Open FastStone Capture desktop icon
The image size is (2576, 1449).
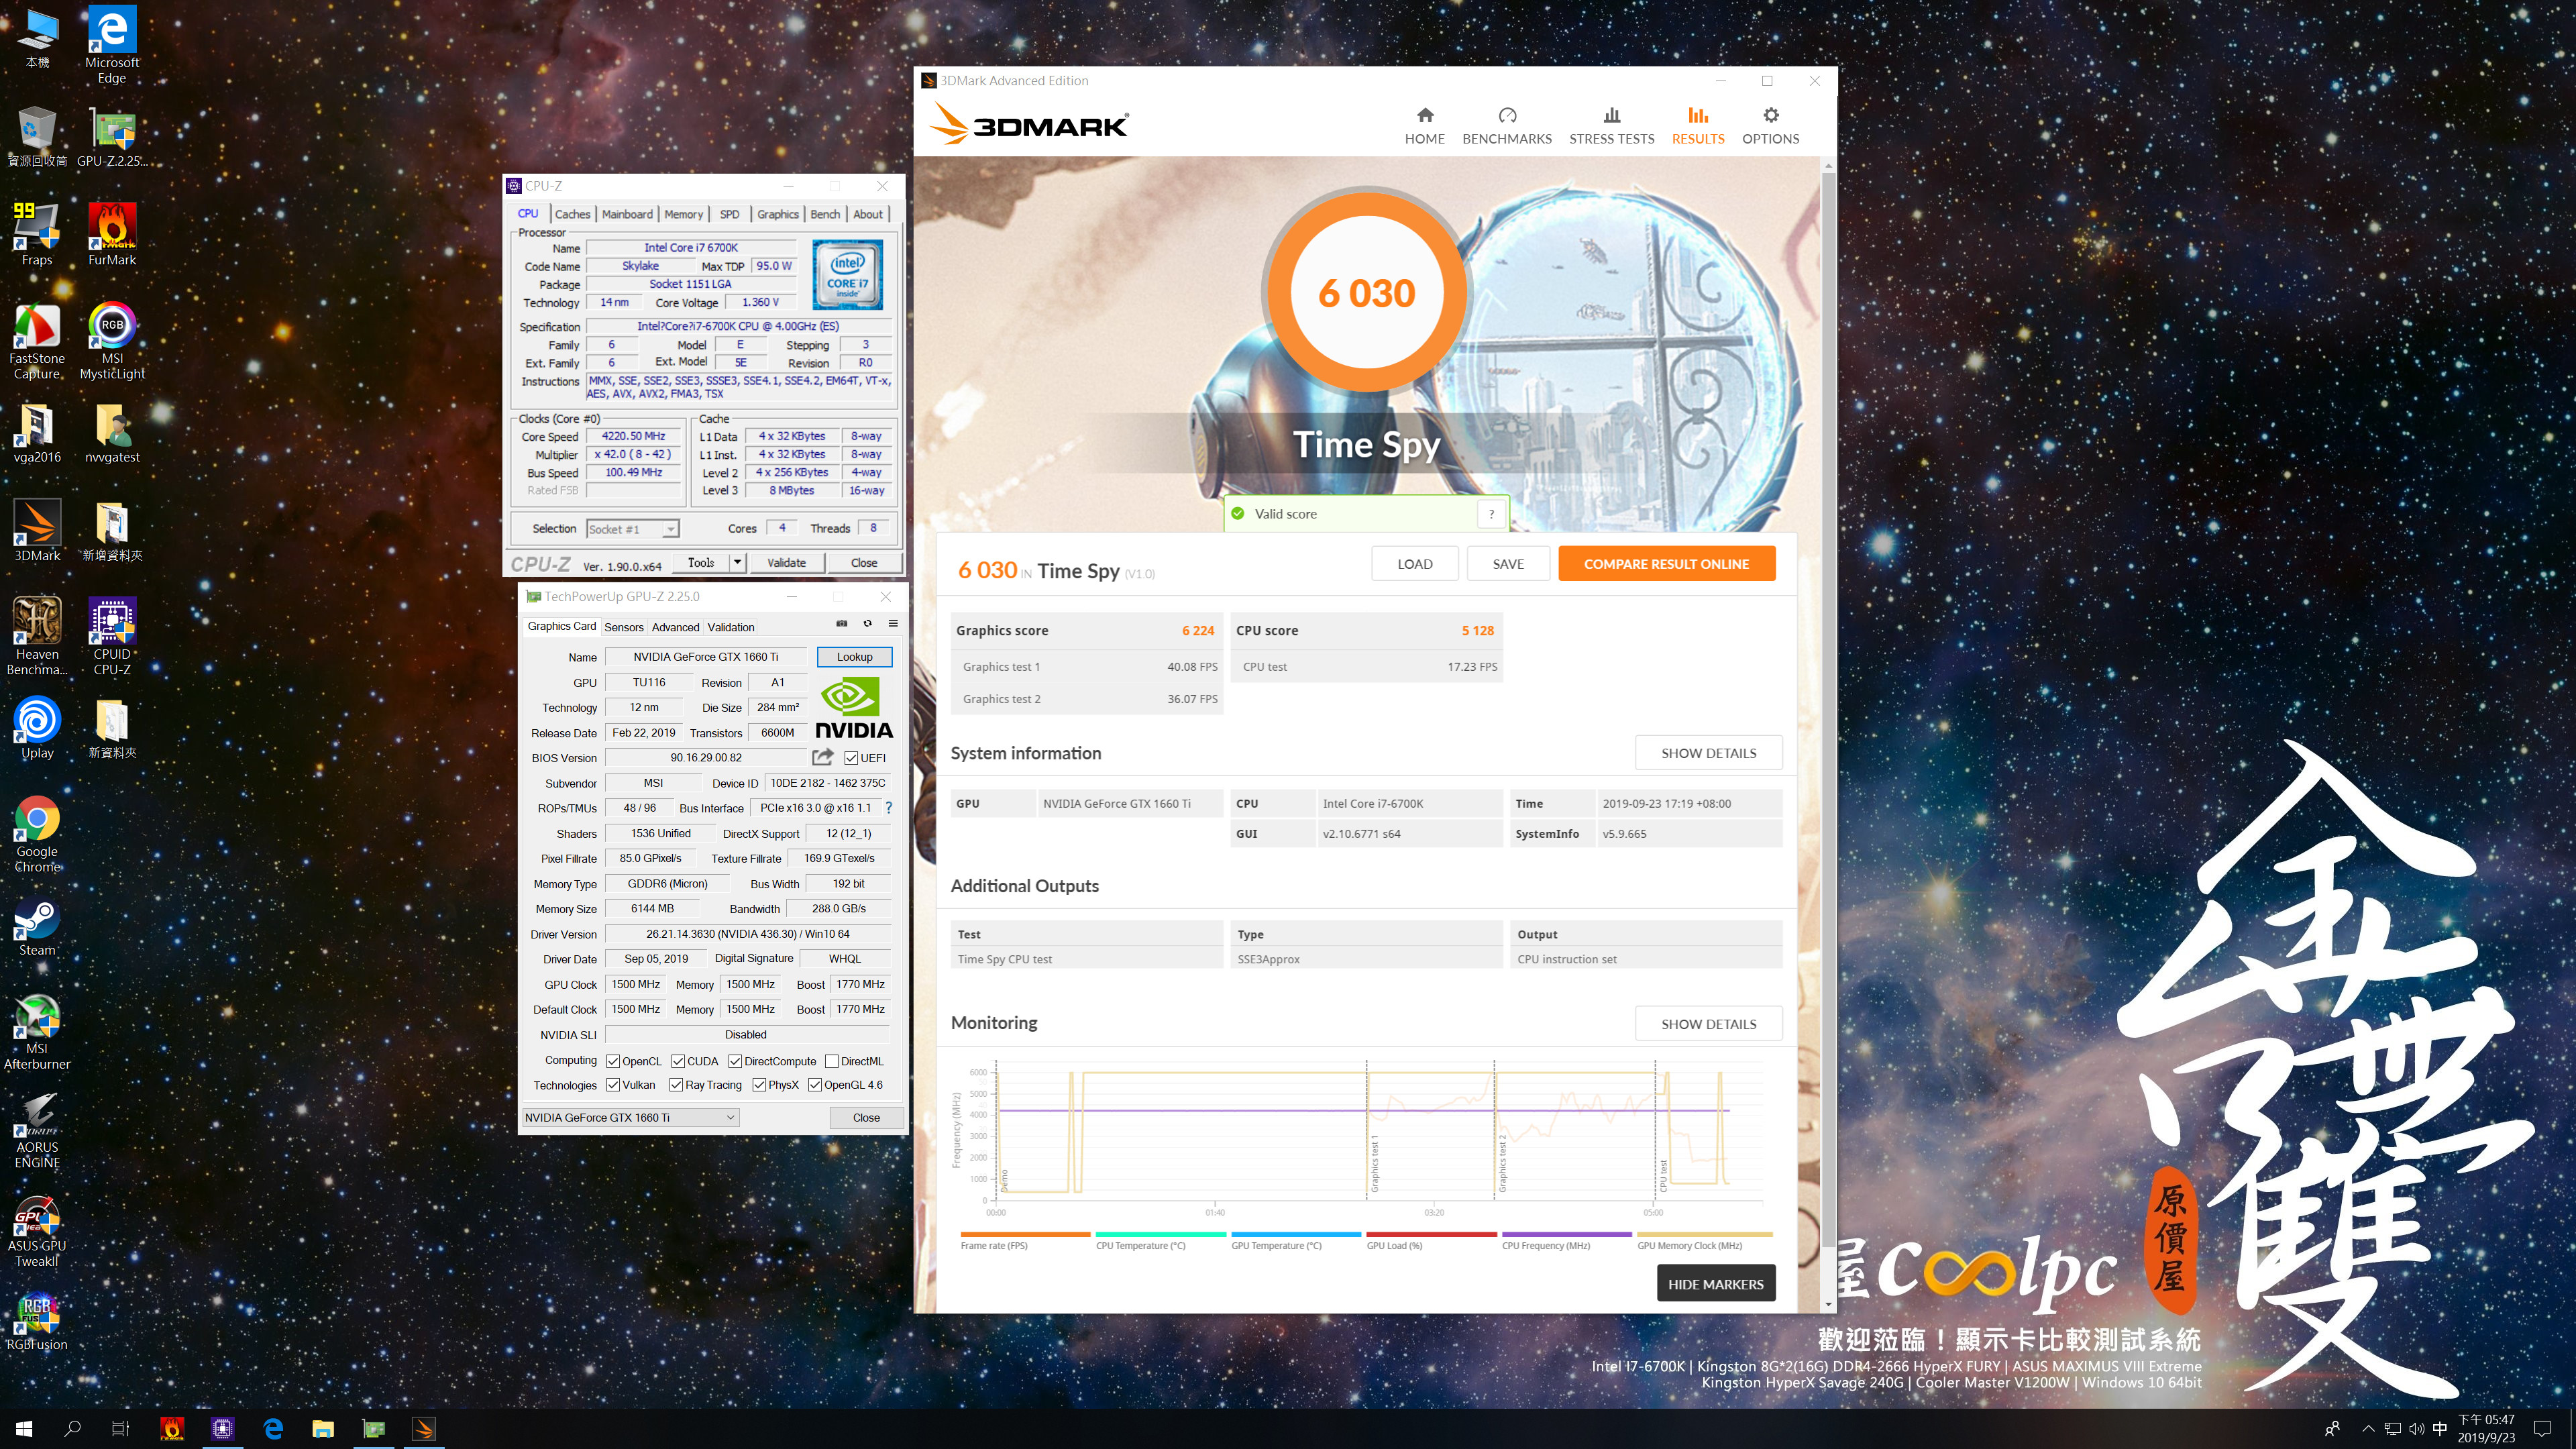pos(37,340)
